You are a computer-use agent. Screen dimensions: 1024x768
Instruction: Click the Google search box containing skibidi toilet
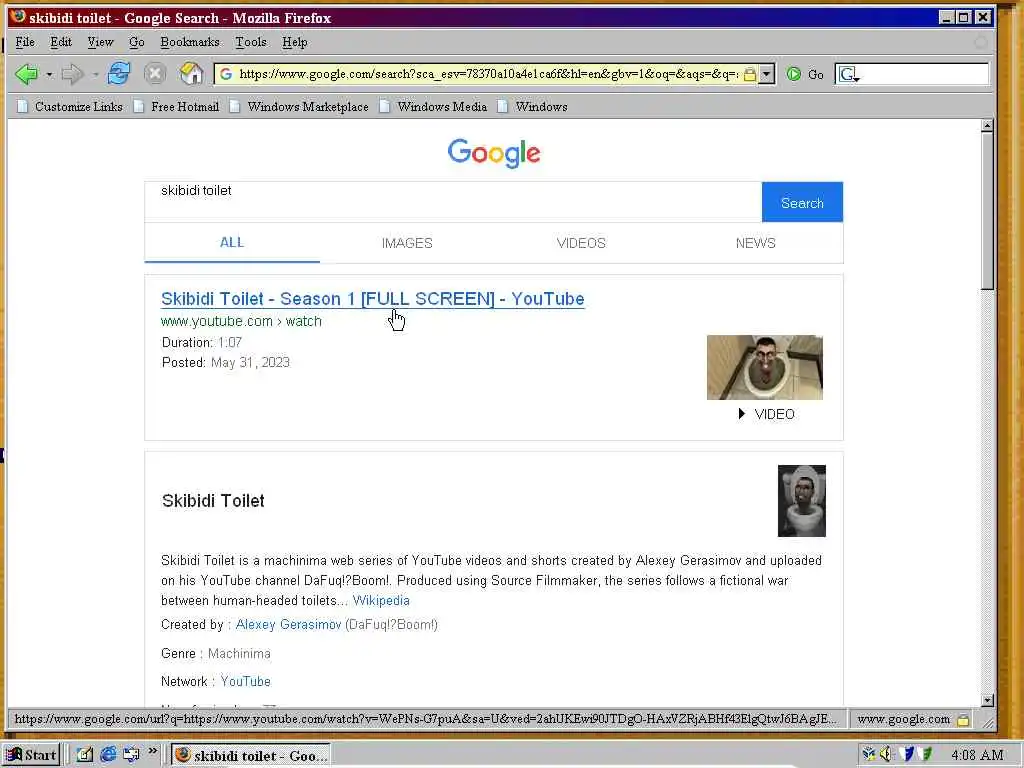[x=453, y=201]
